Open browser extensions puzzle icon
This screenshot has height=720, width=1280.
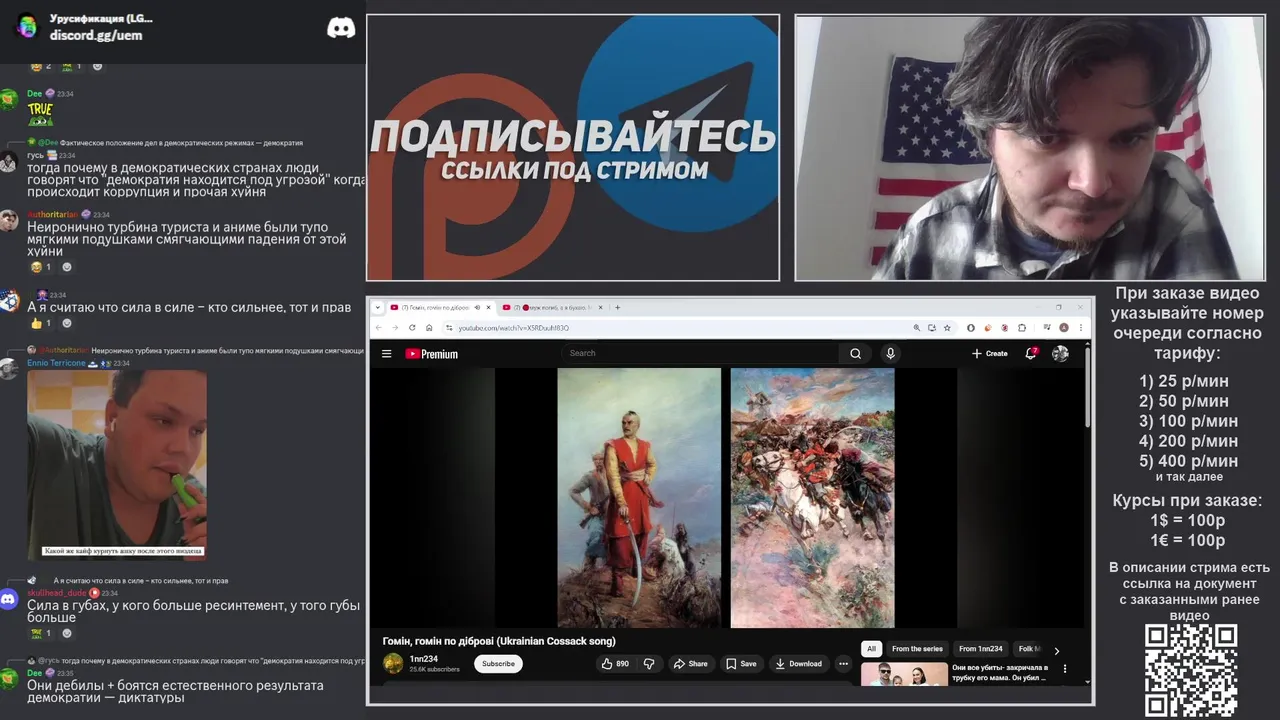1022,327
